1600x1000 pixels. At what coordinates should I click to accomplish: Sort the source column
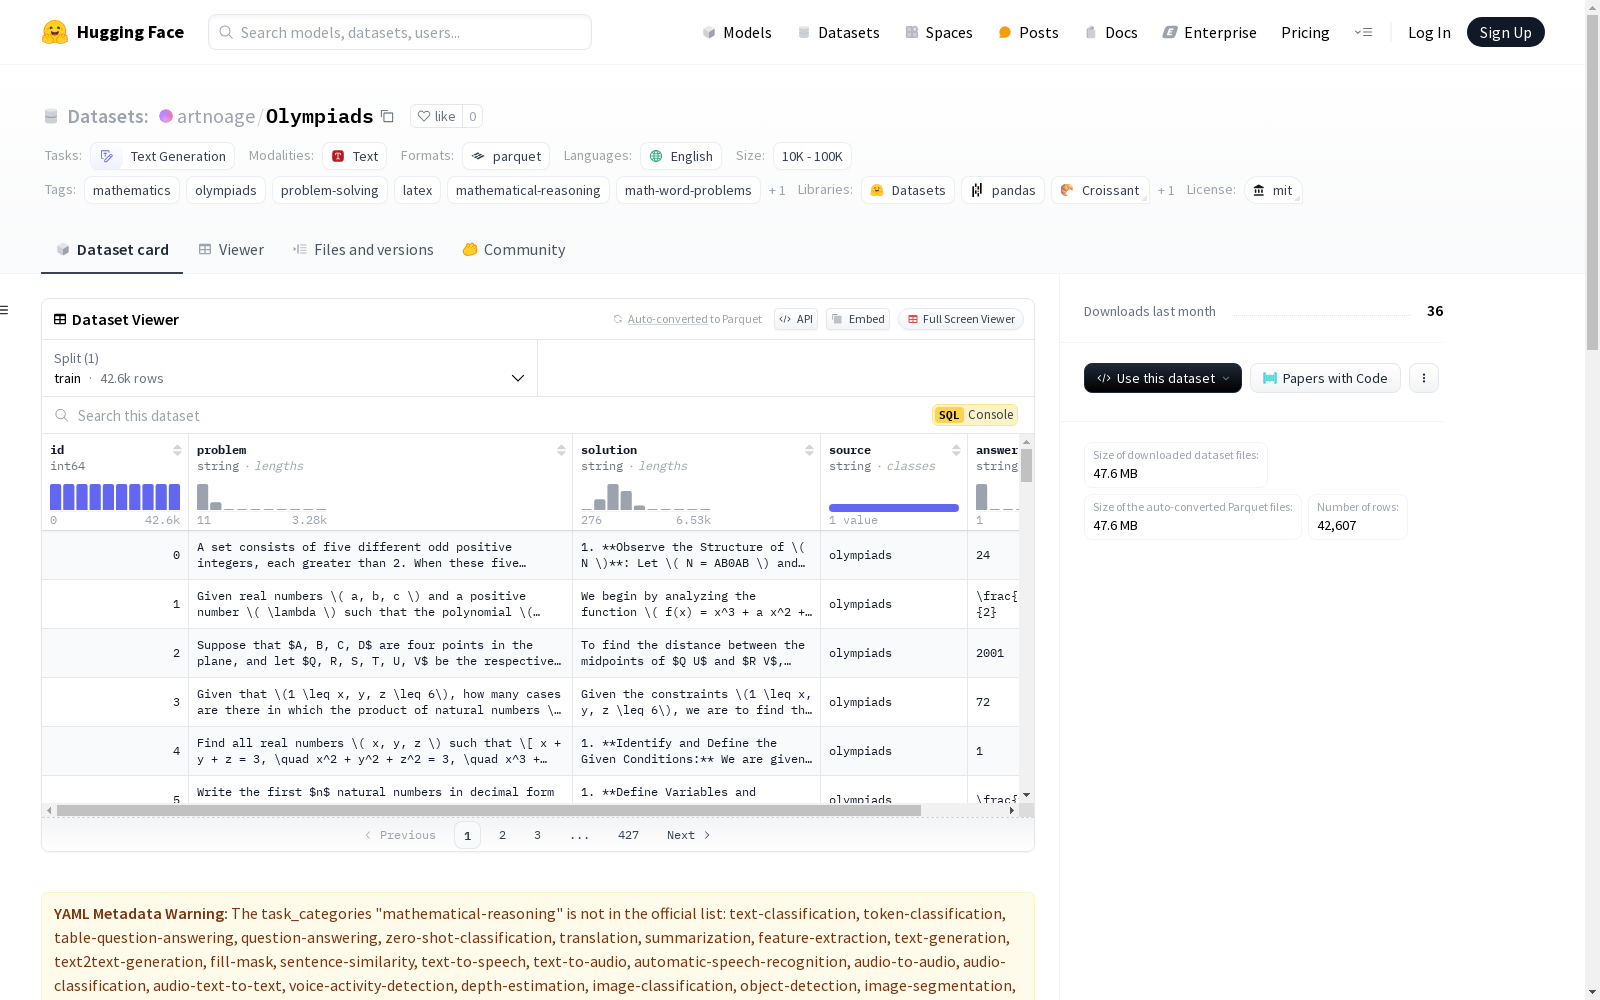tap(956, 450)
